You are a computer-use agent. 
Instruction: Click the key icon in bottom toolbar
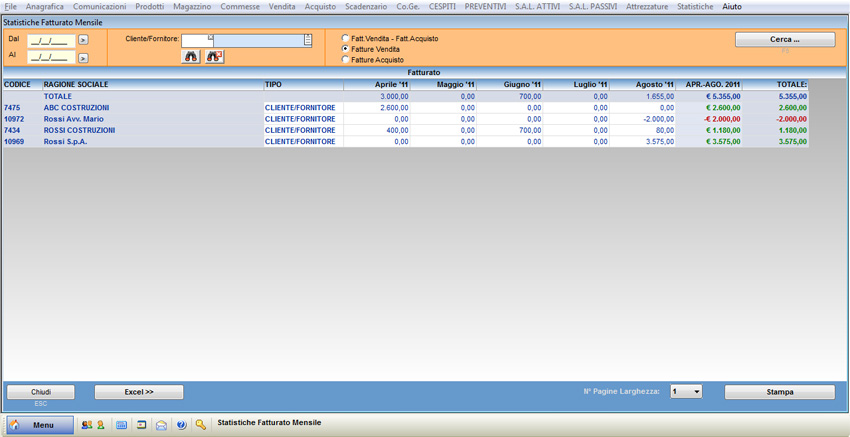(201, 425)
